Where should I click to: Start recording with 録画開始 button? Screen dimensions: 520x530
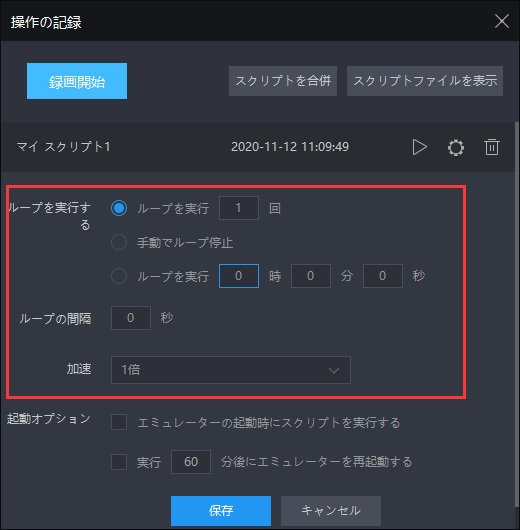coord(77,81)
